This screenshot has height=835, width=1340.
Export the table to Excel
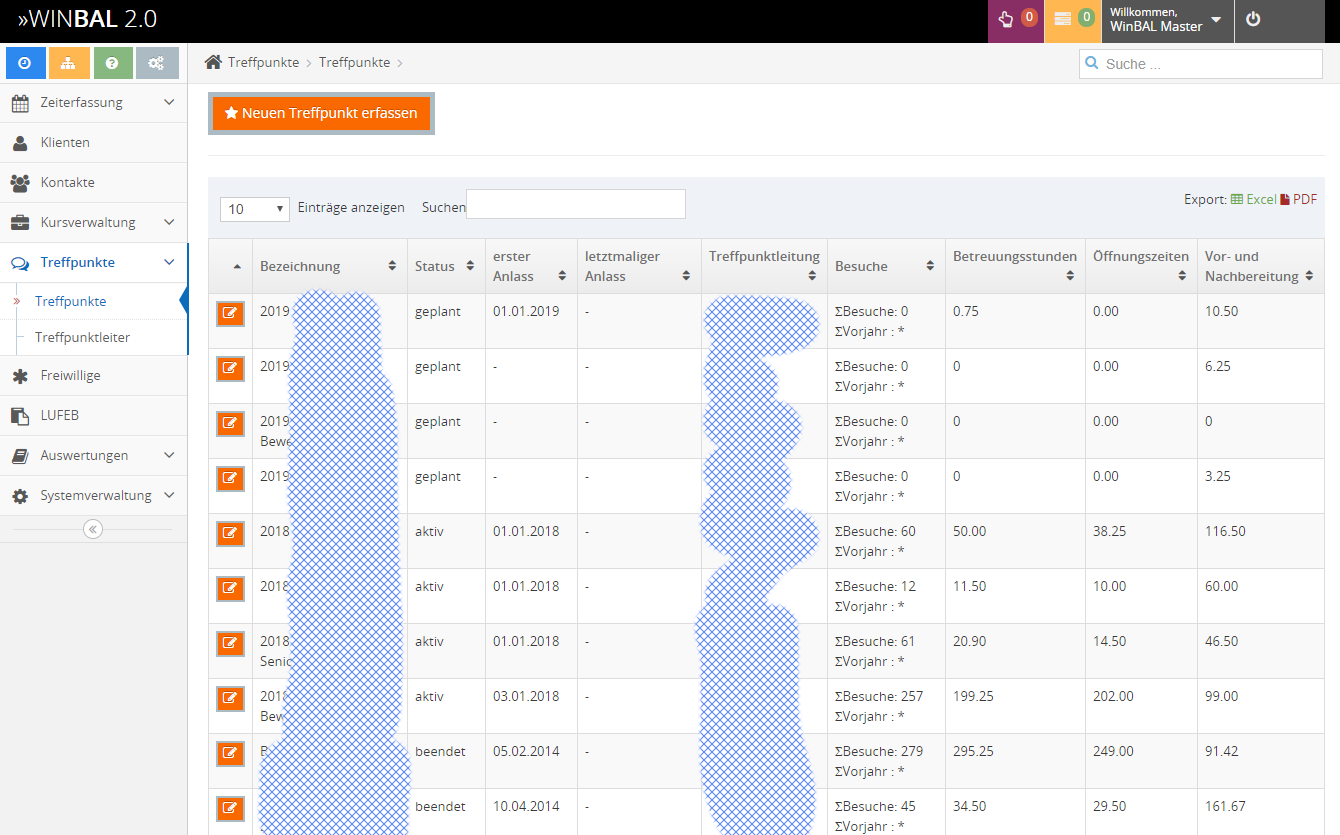point(1253,199)
